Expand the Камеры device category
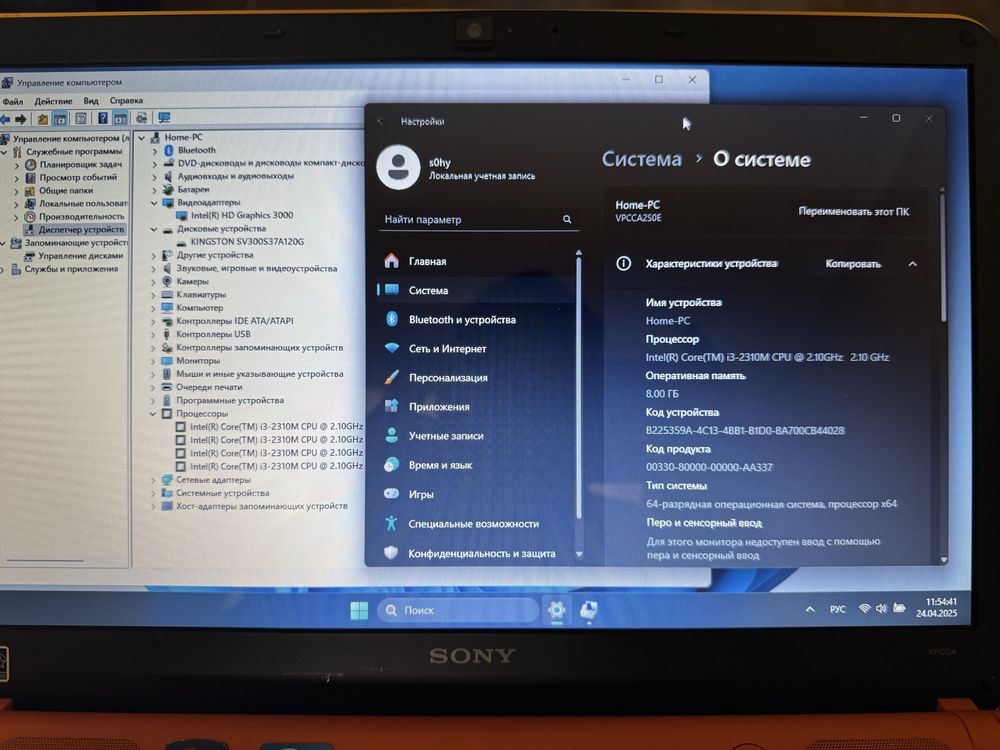Viewport: 1000px width, 750px height. tap(153, 282)
